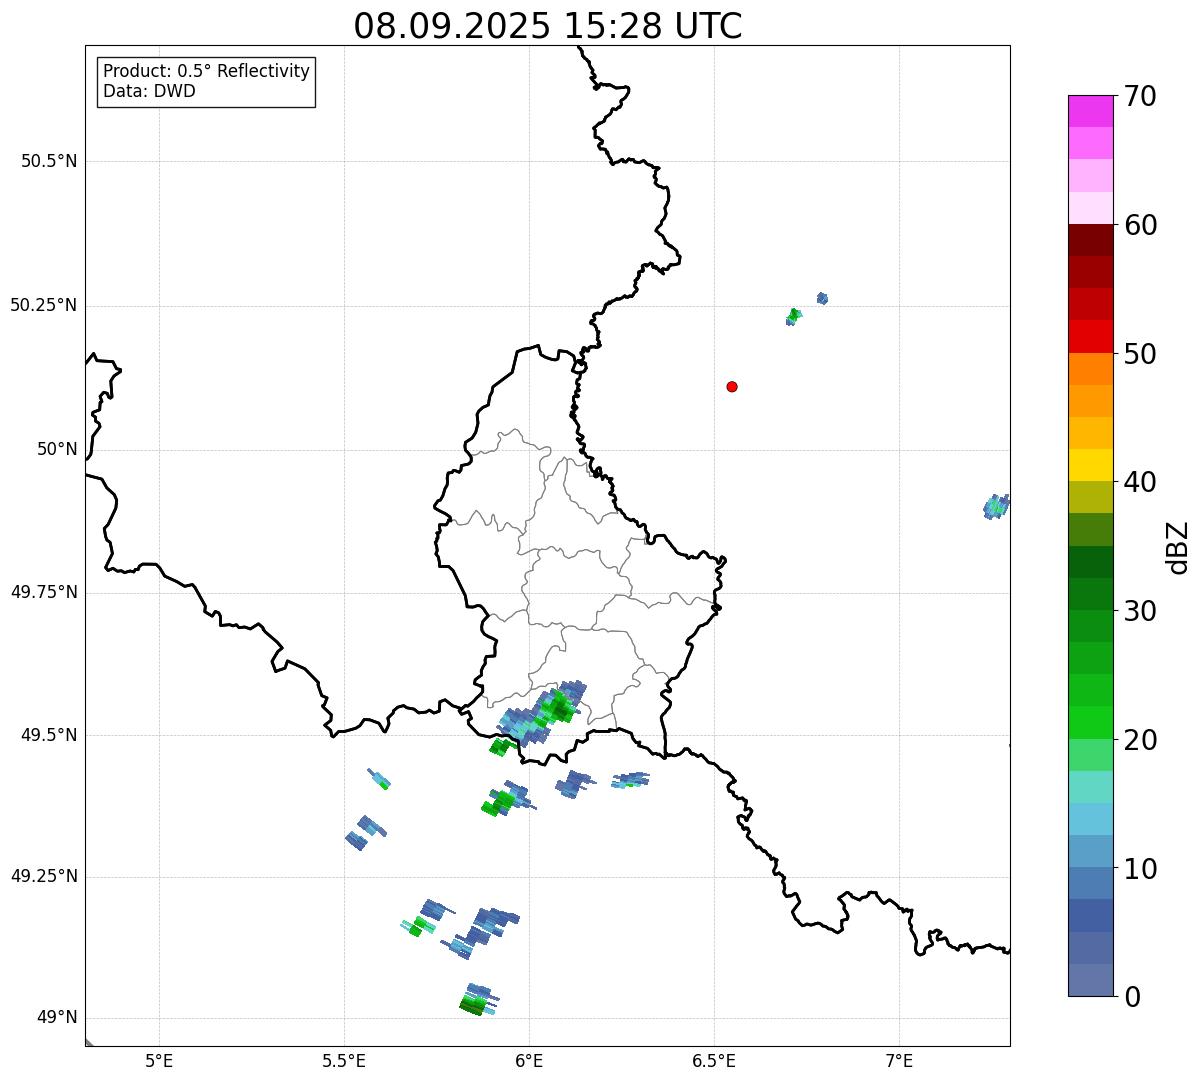Click the plot title showing 15:28 UTC
Screen dimensions: 1202x1081
click(548, 25)
